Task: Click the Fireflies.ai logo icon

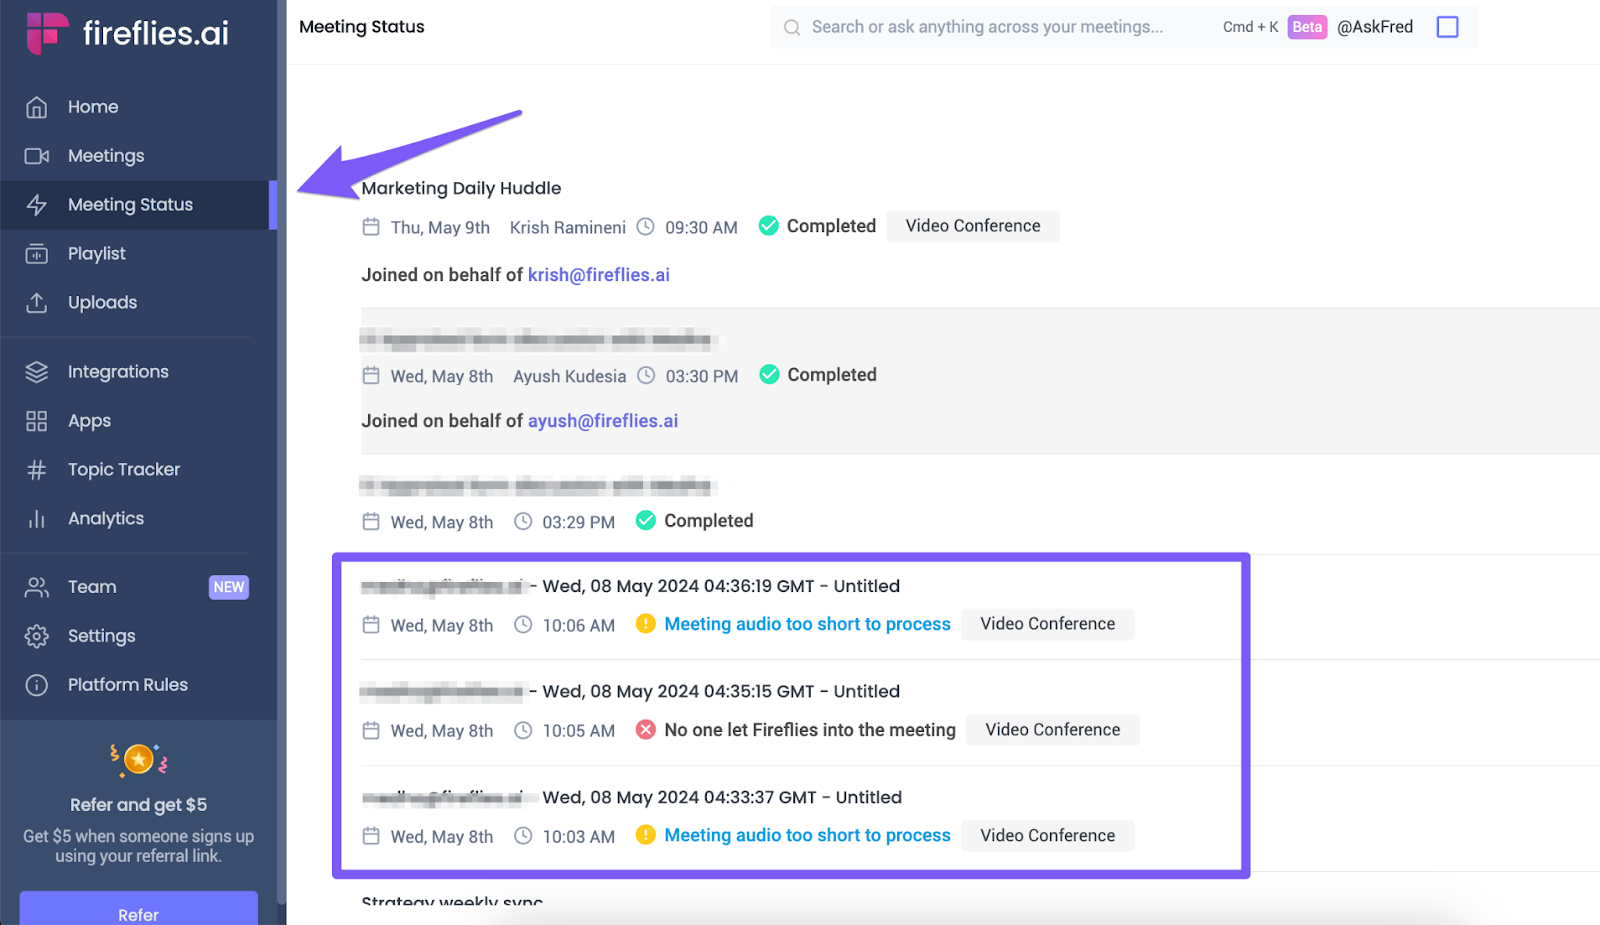Action: 47,33
